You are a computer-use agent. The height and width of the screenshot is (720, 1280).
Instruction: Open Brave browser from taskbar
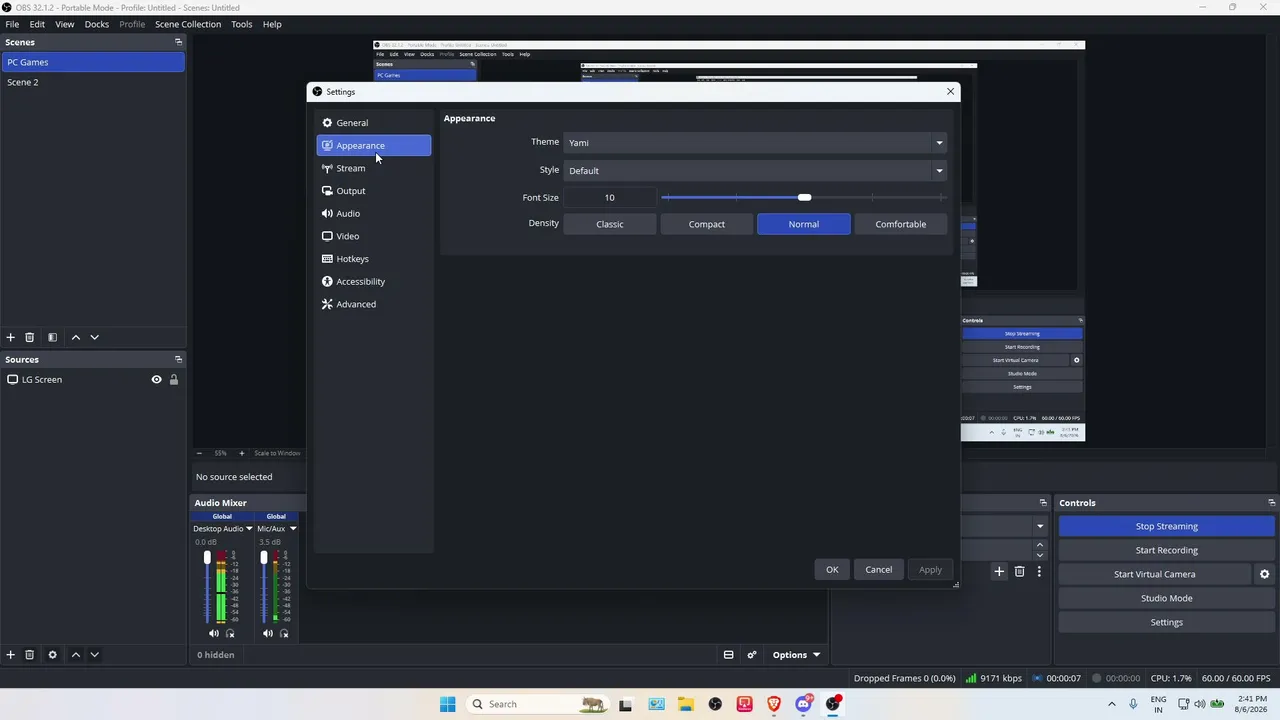pos(774,704)
